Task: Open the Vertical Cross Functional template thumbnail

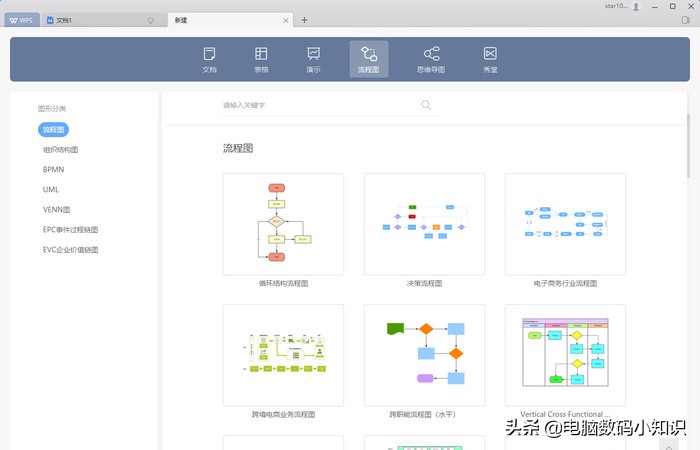Action: pyautogui.click(x=566, y=355)
